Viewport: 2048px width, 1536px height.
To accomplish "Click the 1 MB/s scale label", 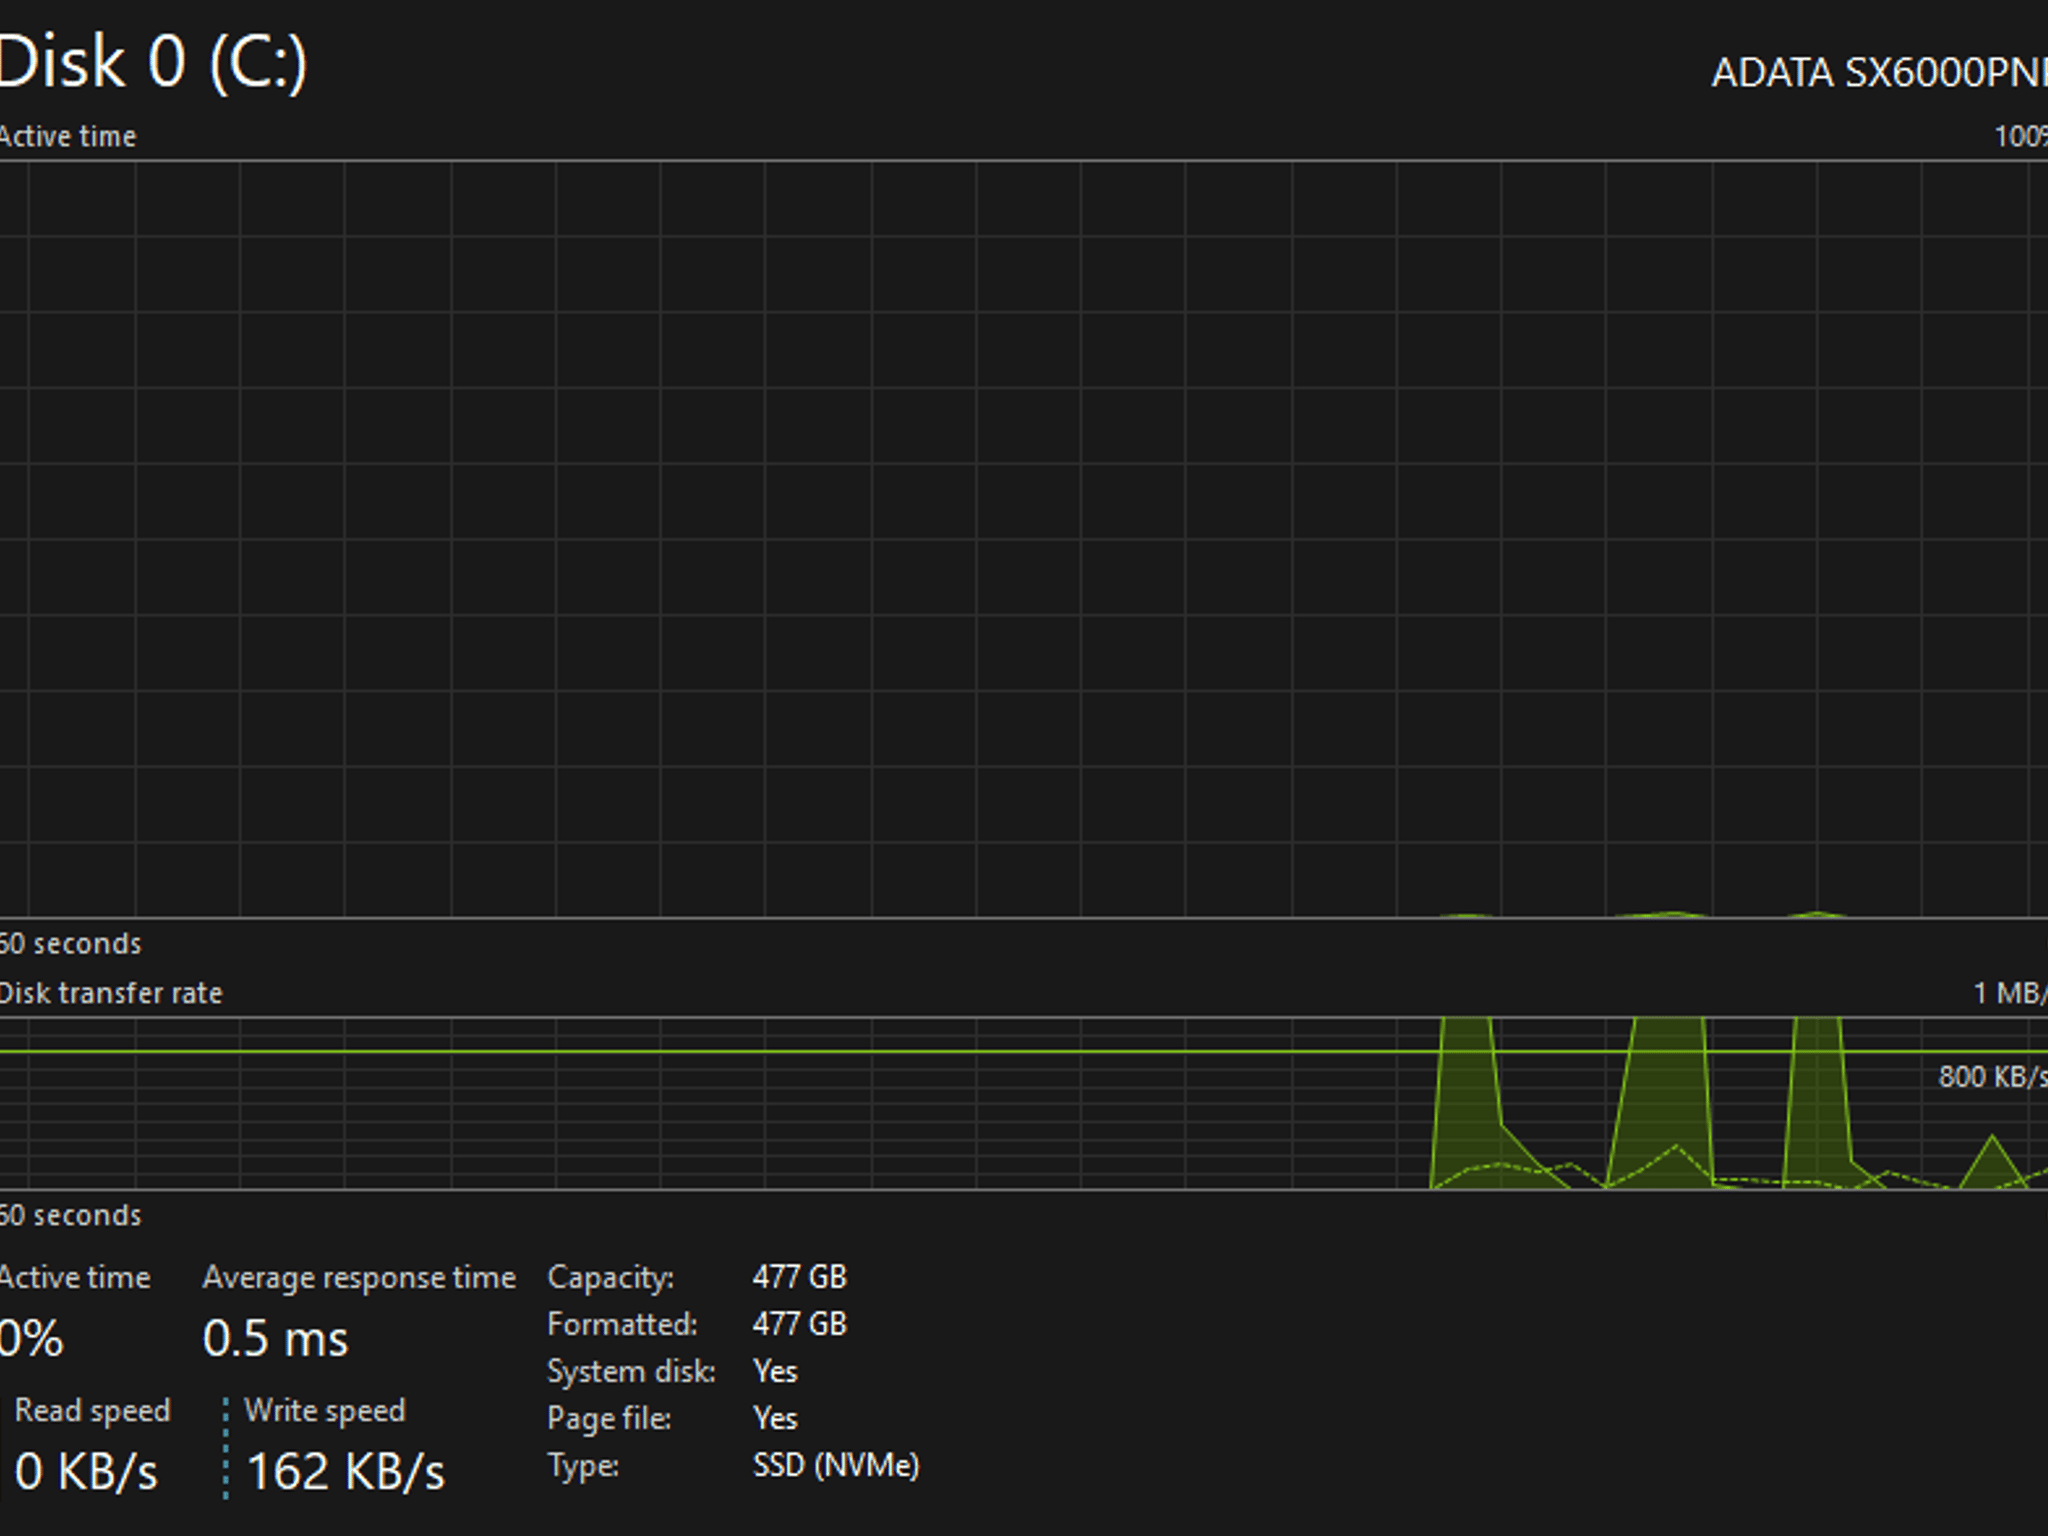I will pos(2010,993).
